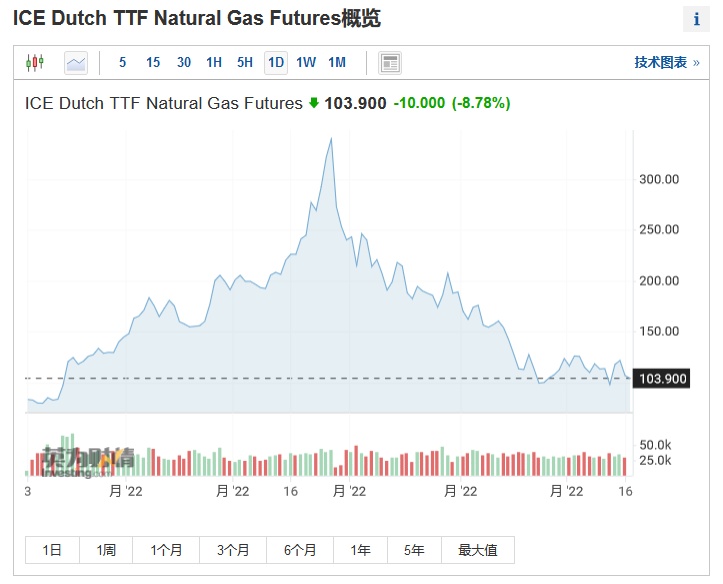Select the 6个月 range tab

[300, 550]
